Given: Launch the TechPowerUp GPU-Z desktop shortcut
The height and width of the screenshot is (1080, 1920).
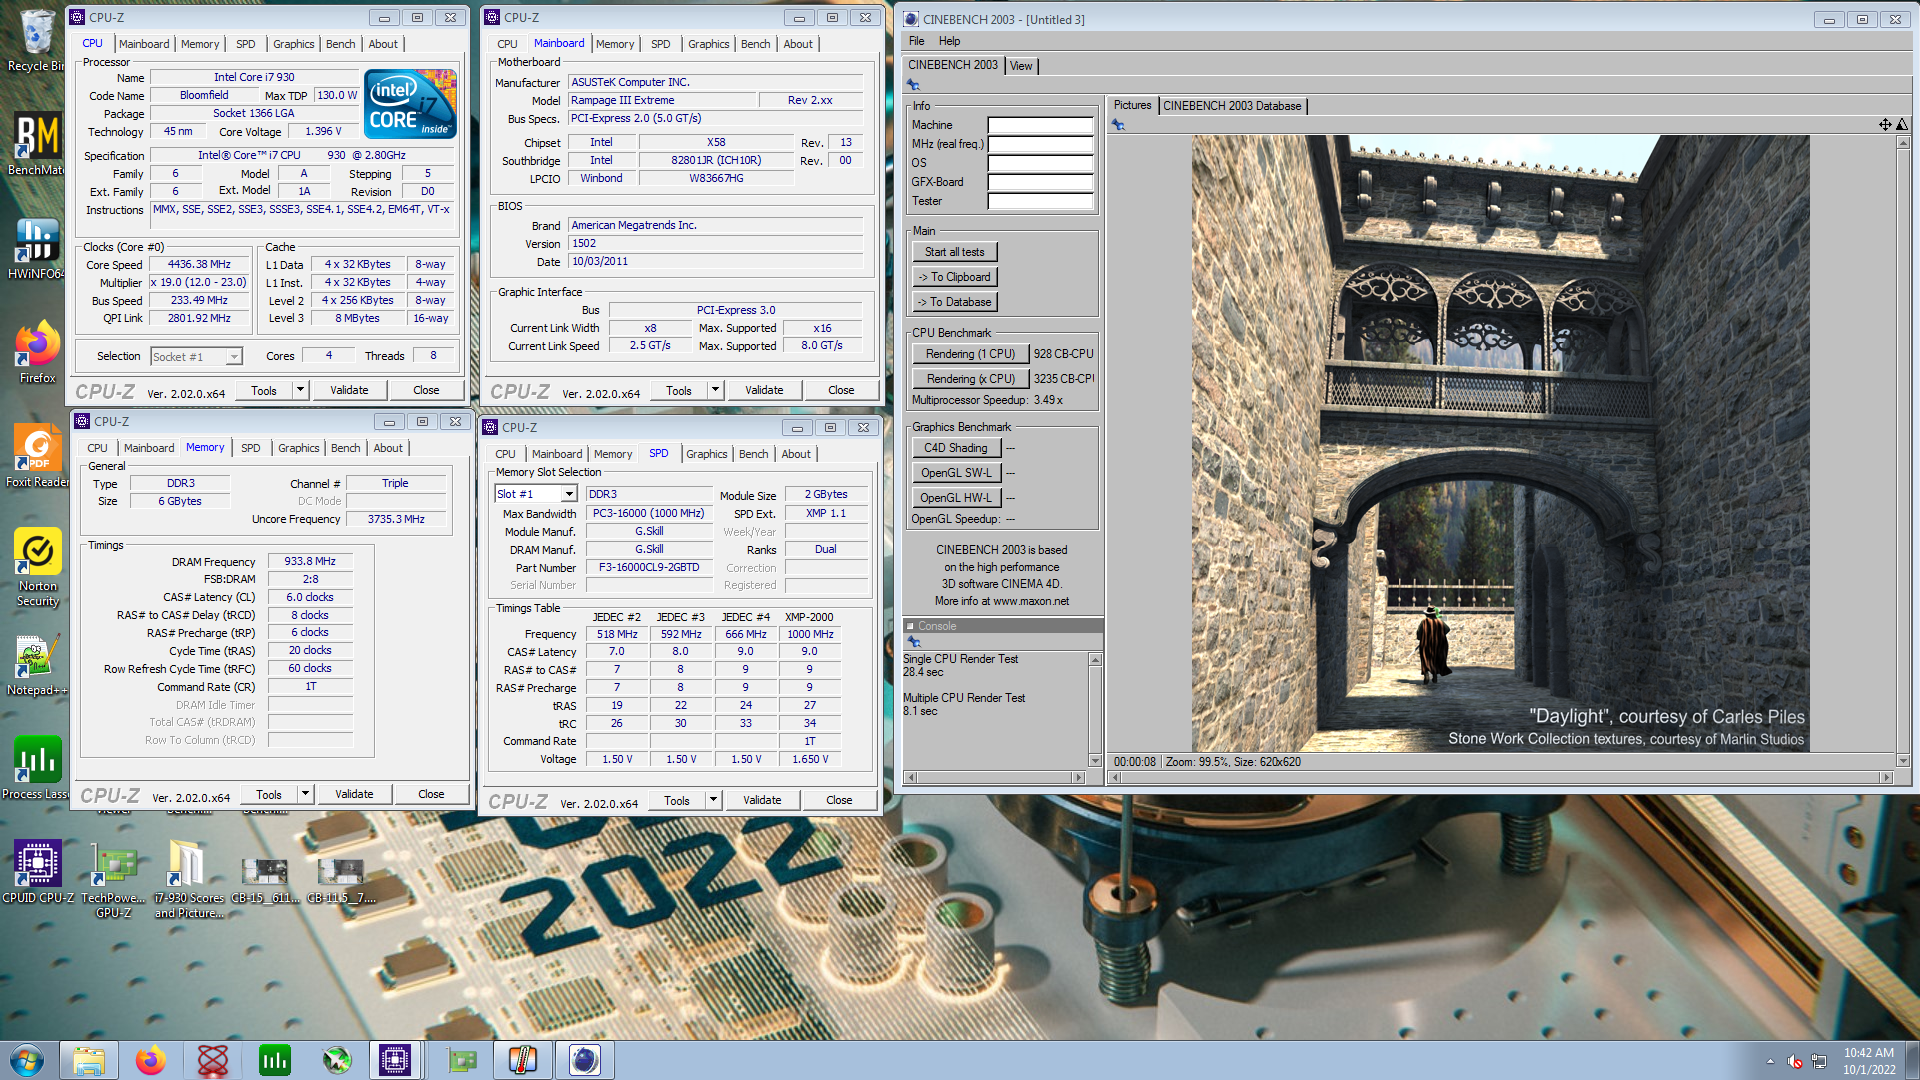Looking at the screenshot, I should [113, 880].
